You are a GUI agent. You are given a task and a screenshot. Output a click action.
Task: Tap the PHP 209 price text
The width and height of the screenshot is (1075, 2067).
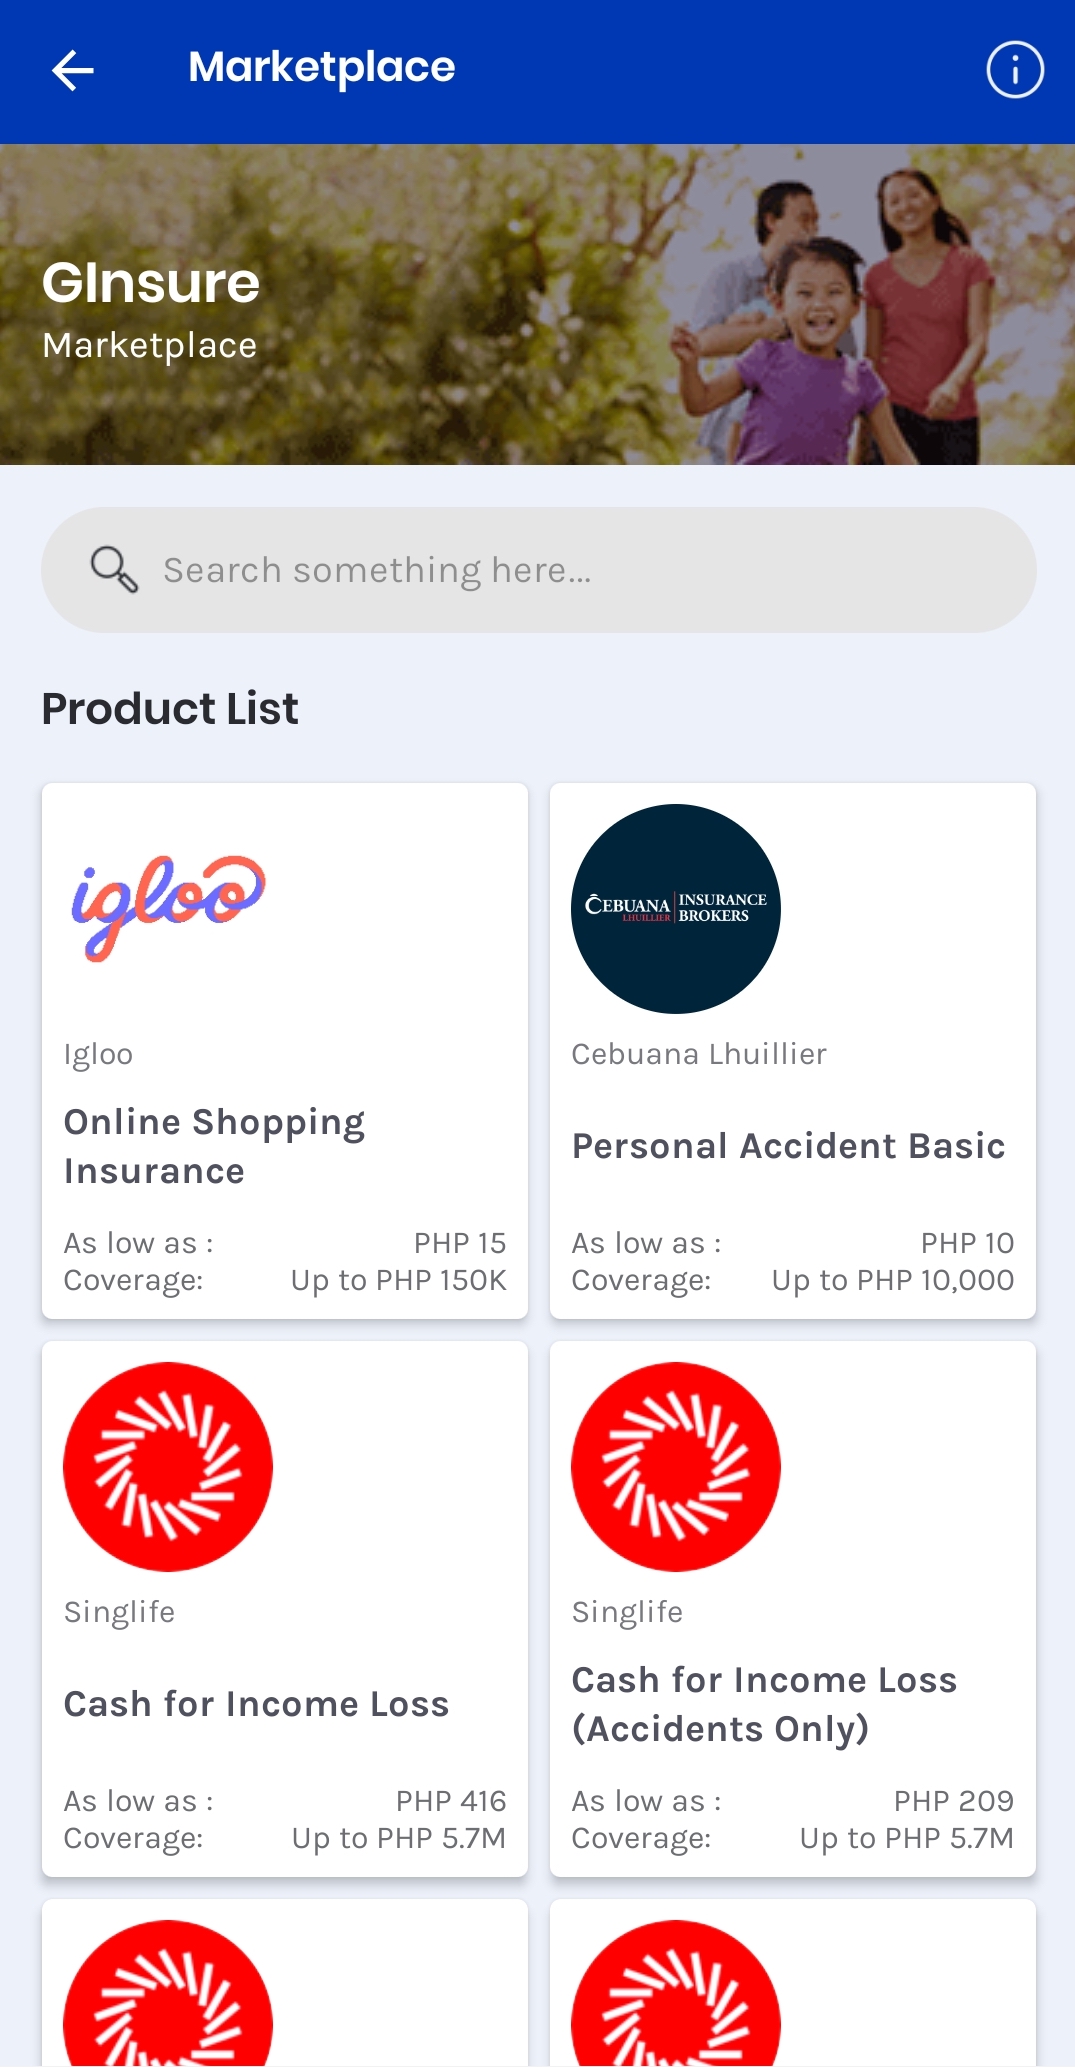[953, 1801]
